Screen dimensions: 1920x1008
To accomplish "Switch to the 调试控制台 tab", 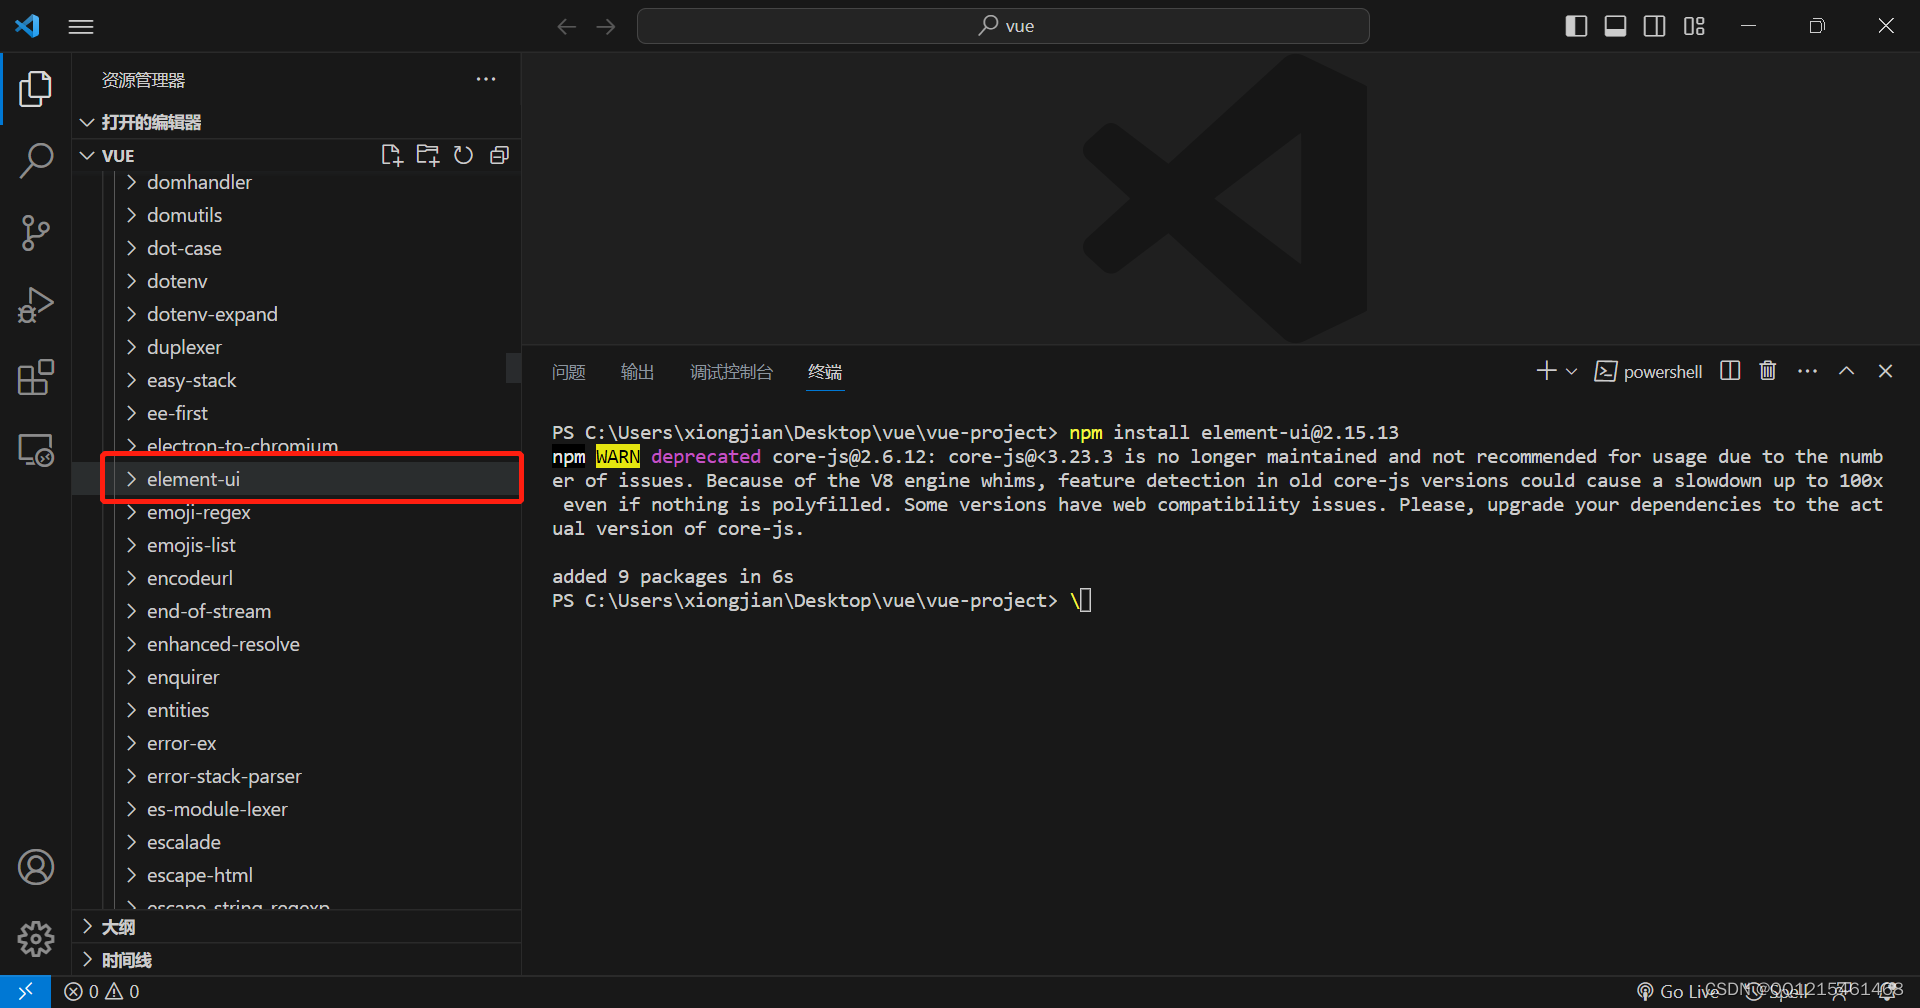I will [731, 372].
